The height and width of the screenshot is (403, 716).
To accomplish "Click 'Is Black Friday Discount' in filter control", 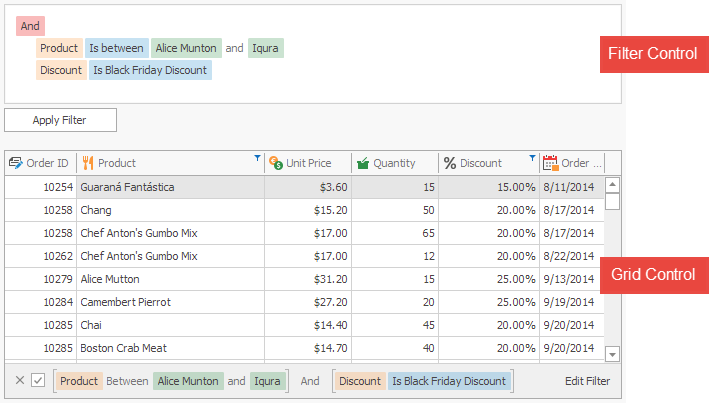I will (150, 70).
